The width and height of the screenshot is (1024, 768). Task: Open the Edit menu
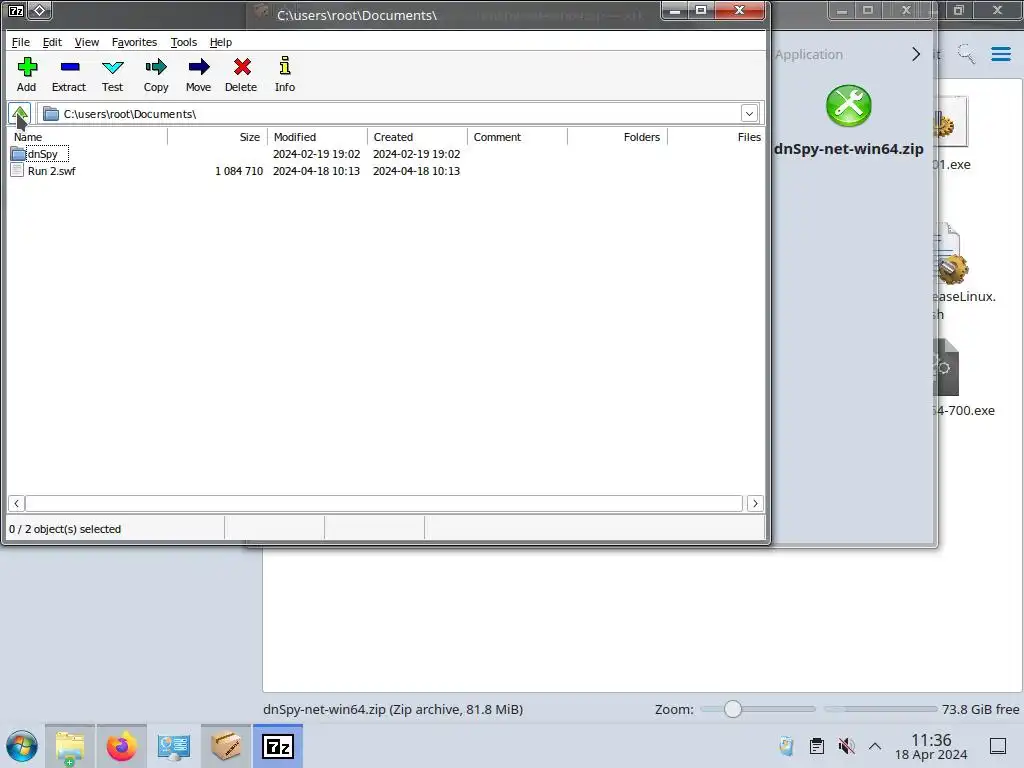point(52,42)
